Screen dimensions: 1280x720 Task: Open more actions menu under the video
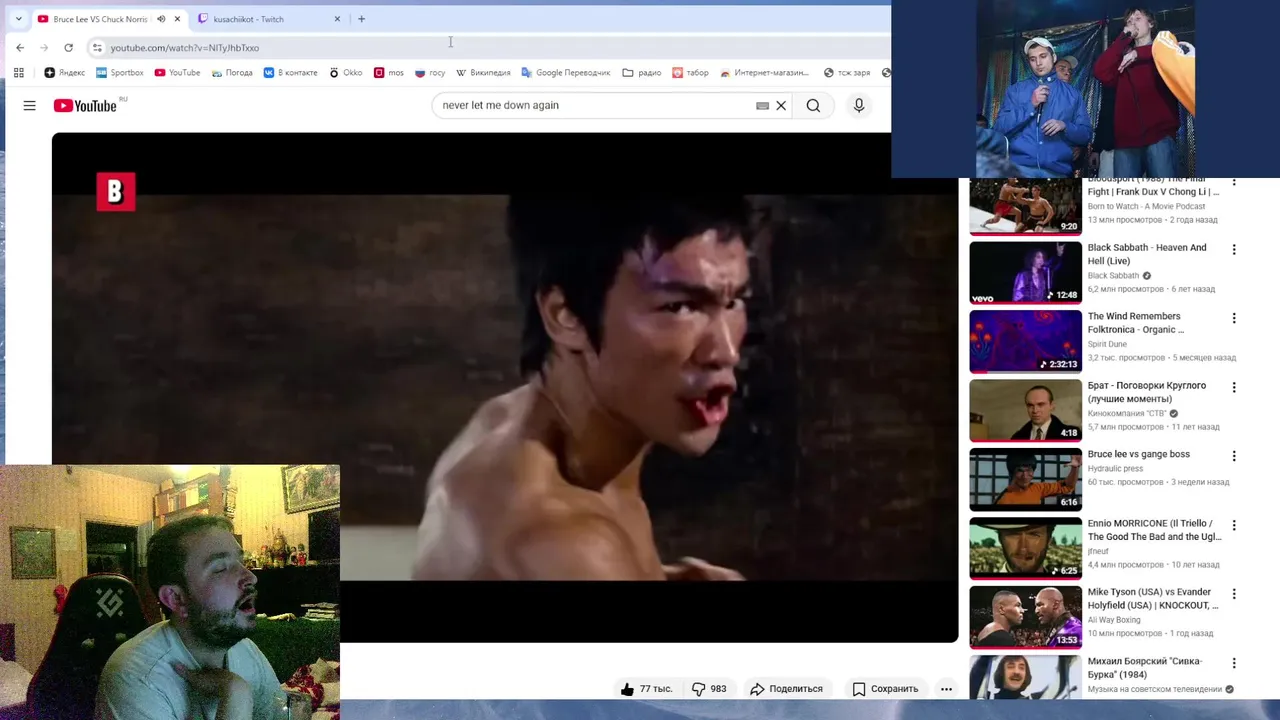coord(946,689)
